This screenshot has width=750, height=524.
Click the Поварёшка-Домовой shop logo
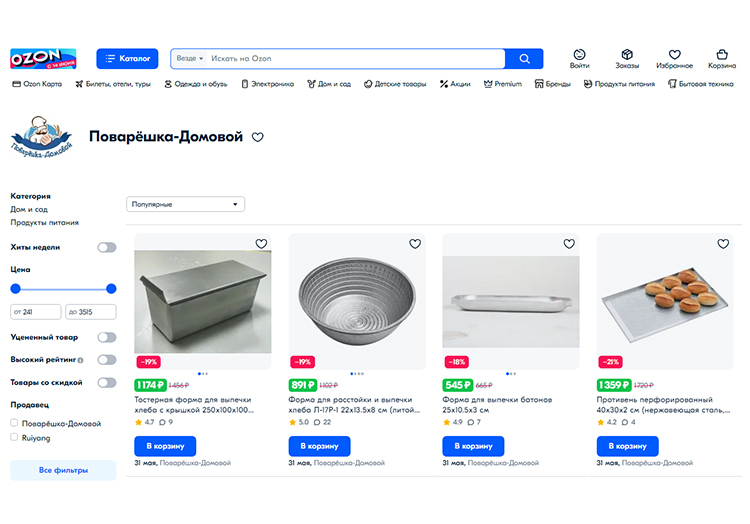click(x=42, y=137)
